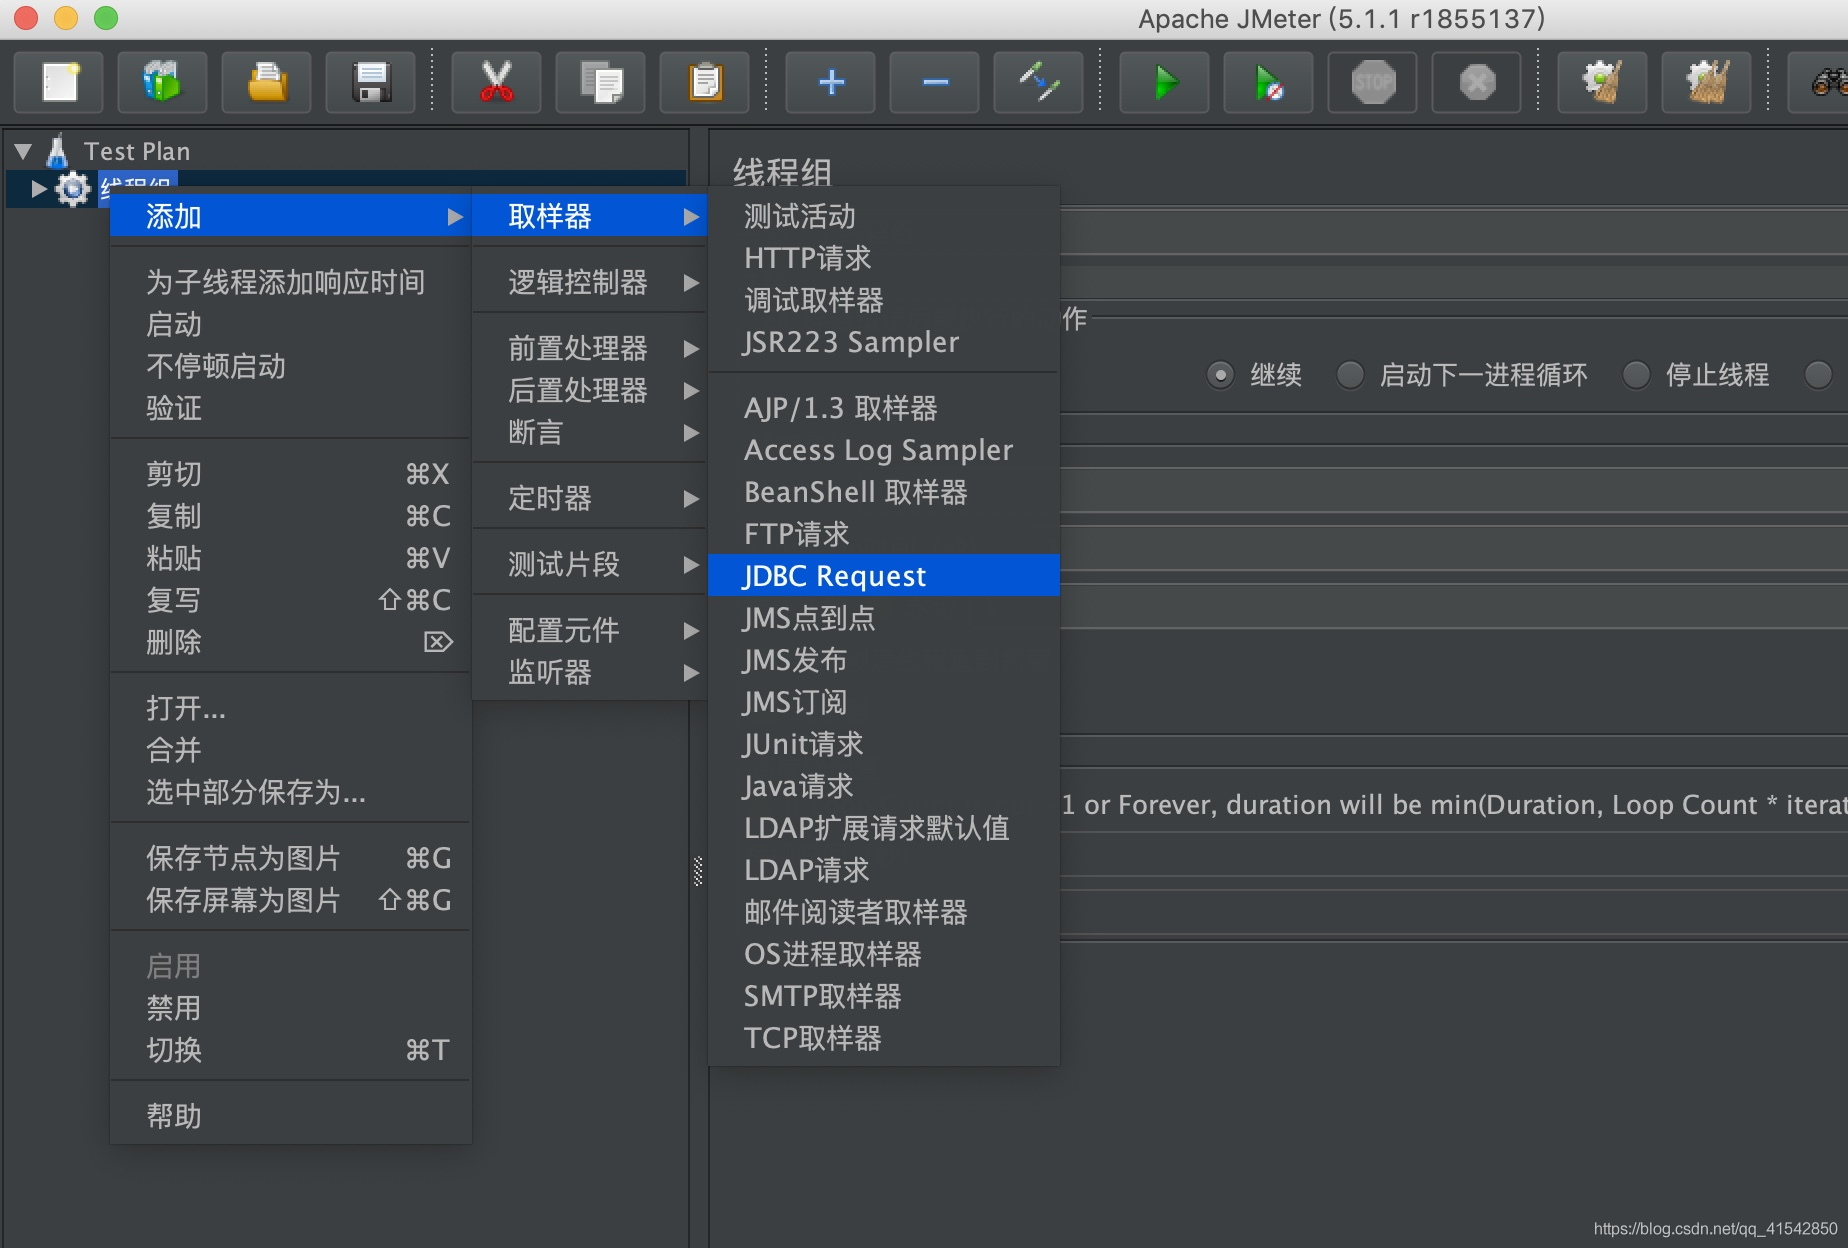
Task: Open the 断言 submenu
Action: click(590, 432)
